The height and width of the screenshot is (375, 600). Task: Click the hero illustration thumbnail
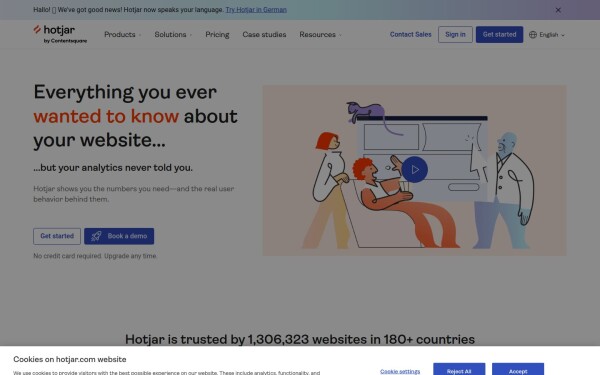pos(414,170)
